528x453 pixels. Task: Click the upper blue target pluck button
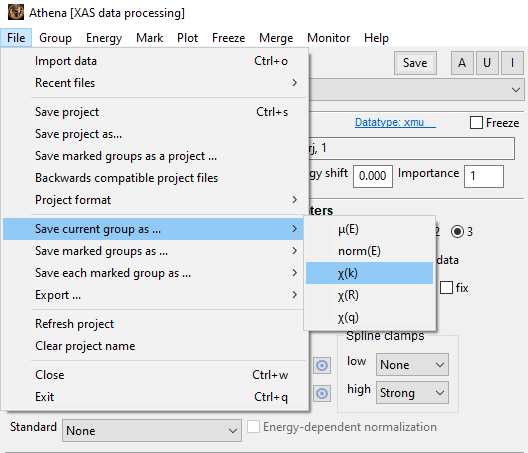coord(322,365)
